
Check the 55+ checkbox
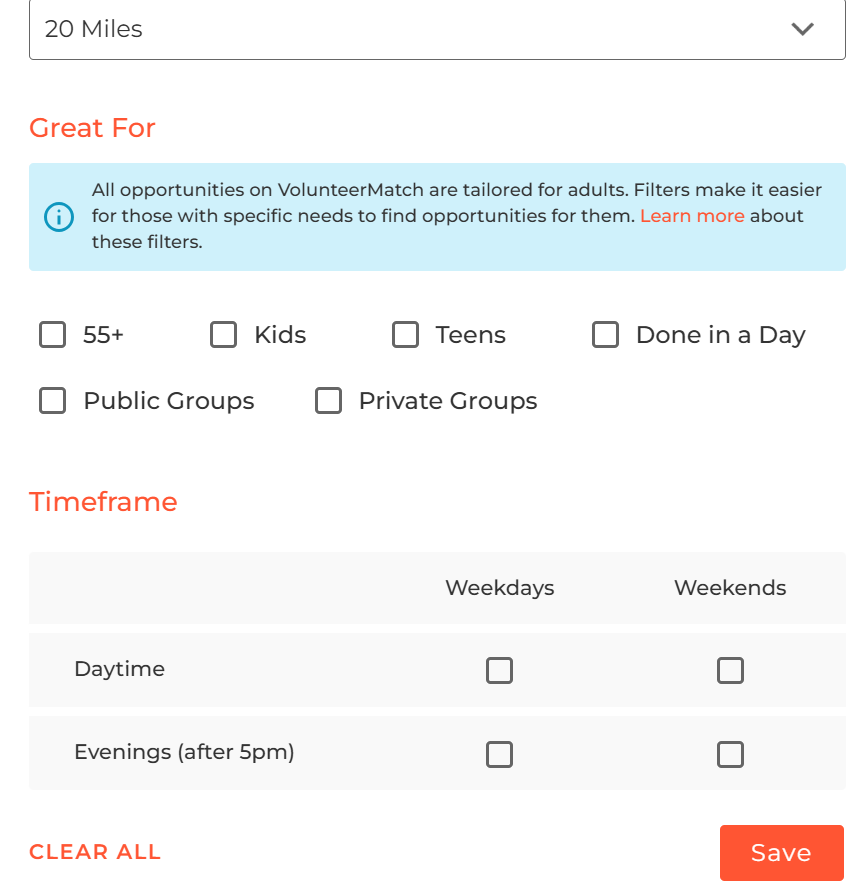click(x=53, y=335)
